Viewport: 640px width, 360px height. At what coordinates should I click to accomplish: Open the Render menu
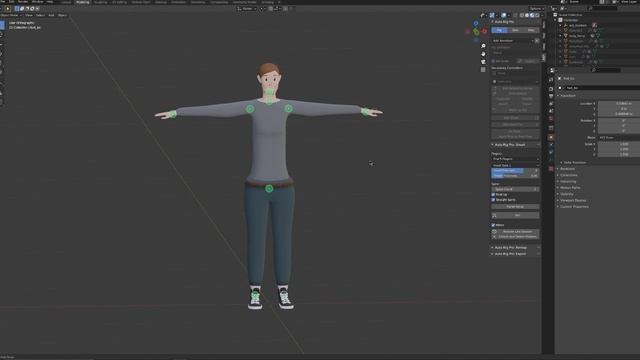[22, 2]
